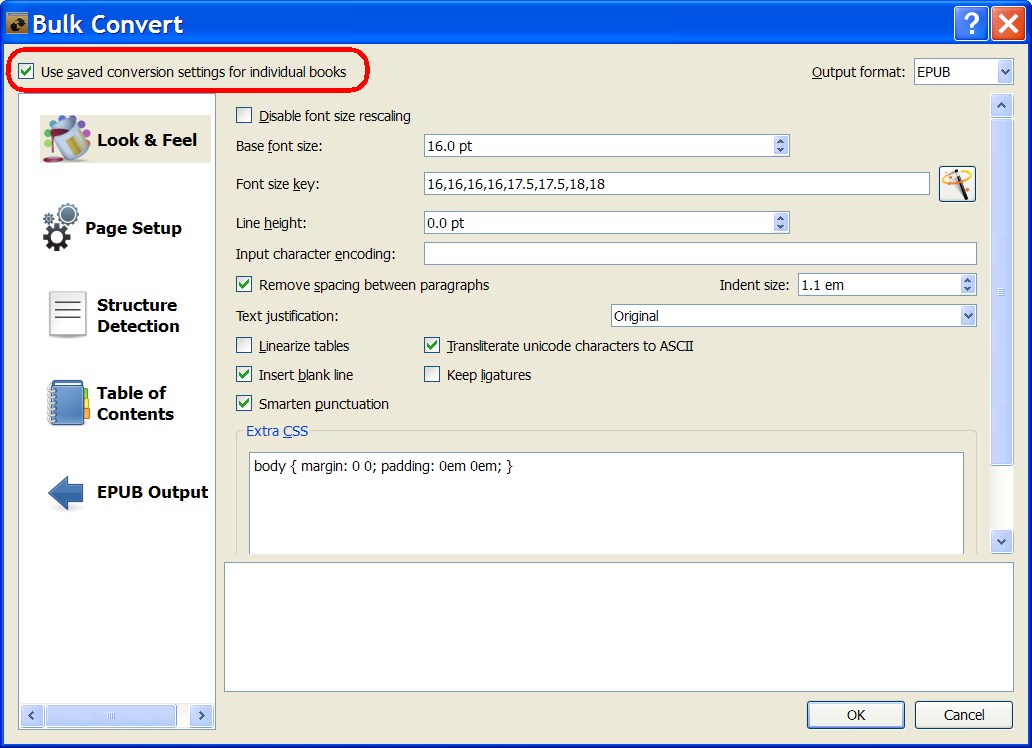The width and height of the screenshot is (1032, 748).
Task: Close the Bulk Convert dialog
Action: (x=1008, y=24)
